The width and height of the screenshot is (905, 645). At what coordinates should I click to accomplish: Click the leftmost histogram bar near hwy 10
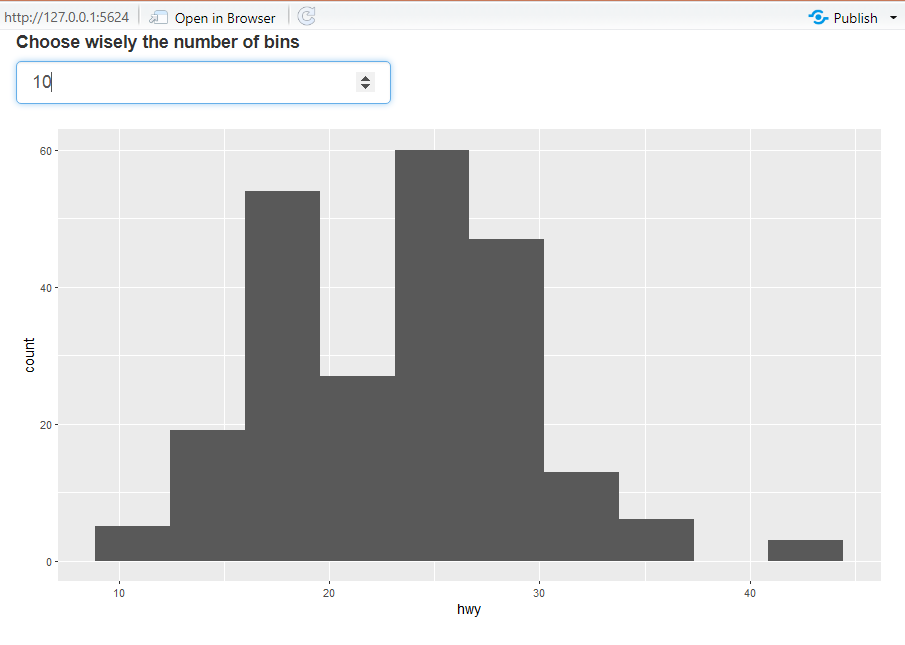[x=132, y=543]
